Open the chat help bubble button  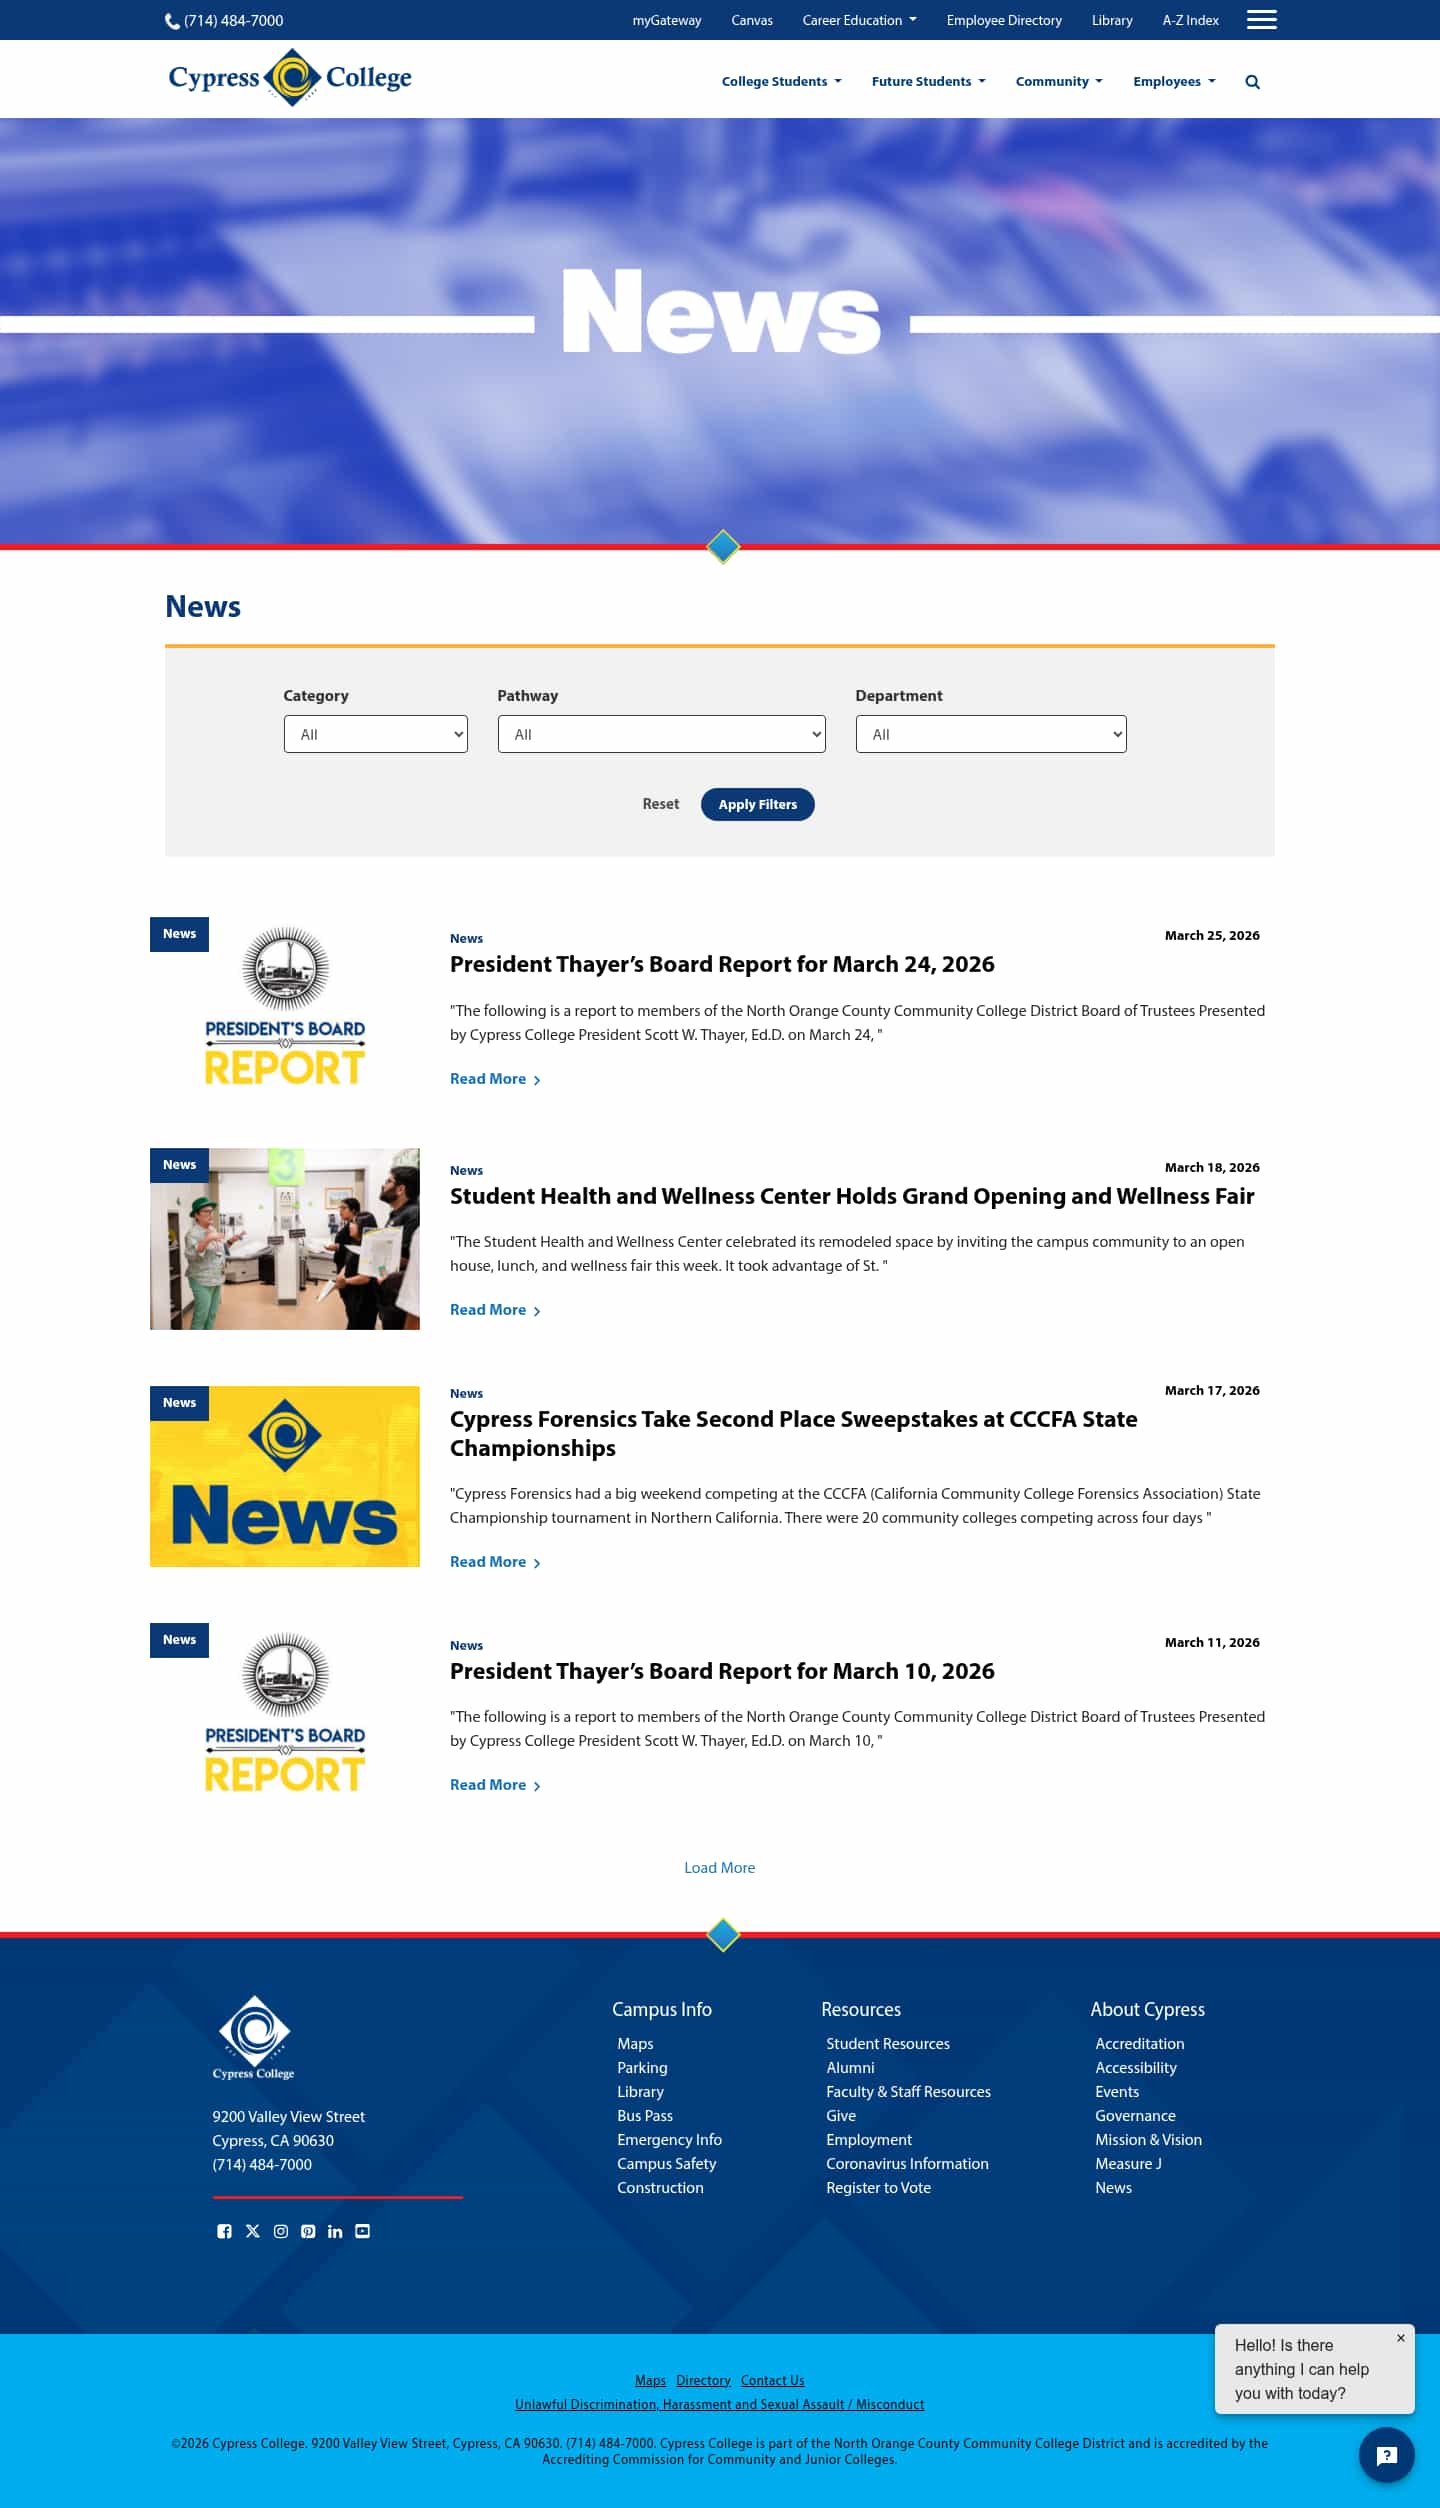coord(1386,2455)
